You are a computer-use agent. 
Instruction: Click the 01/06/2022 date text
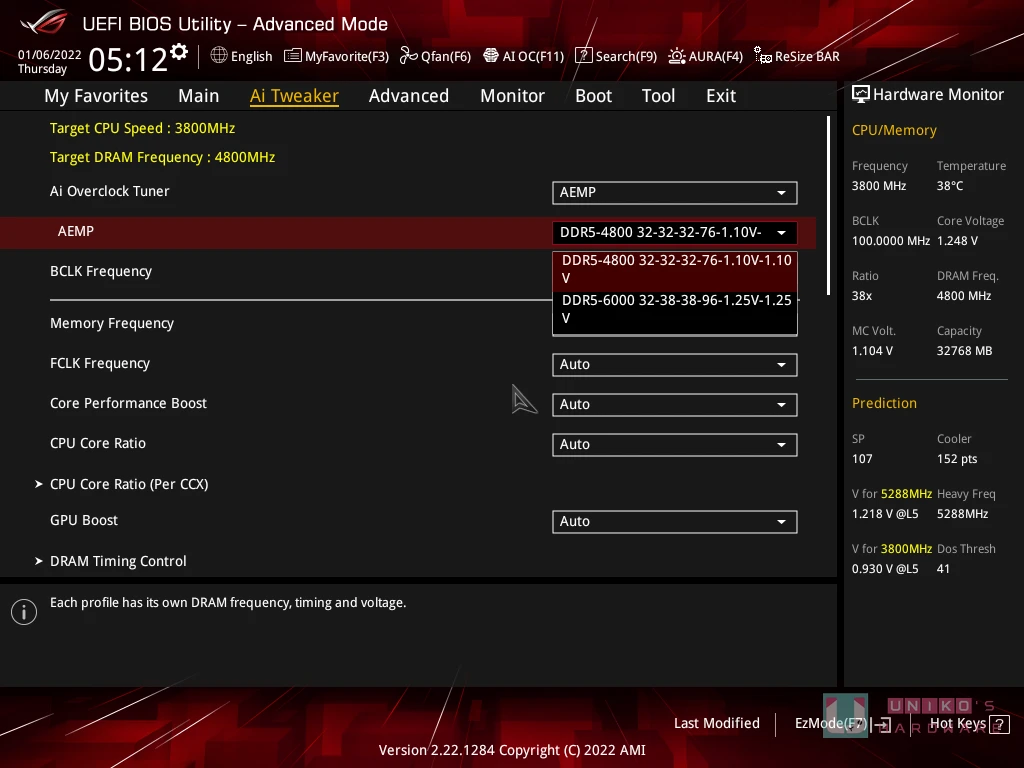click(50, 55)
